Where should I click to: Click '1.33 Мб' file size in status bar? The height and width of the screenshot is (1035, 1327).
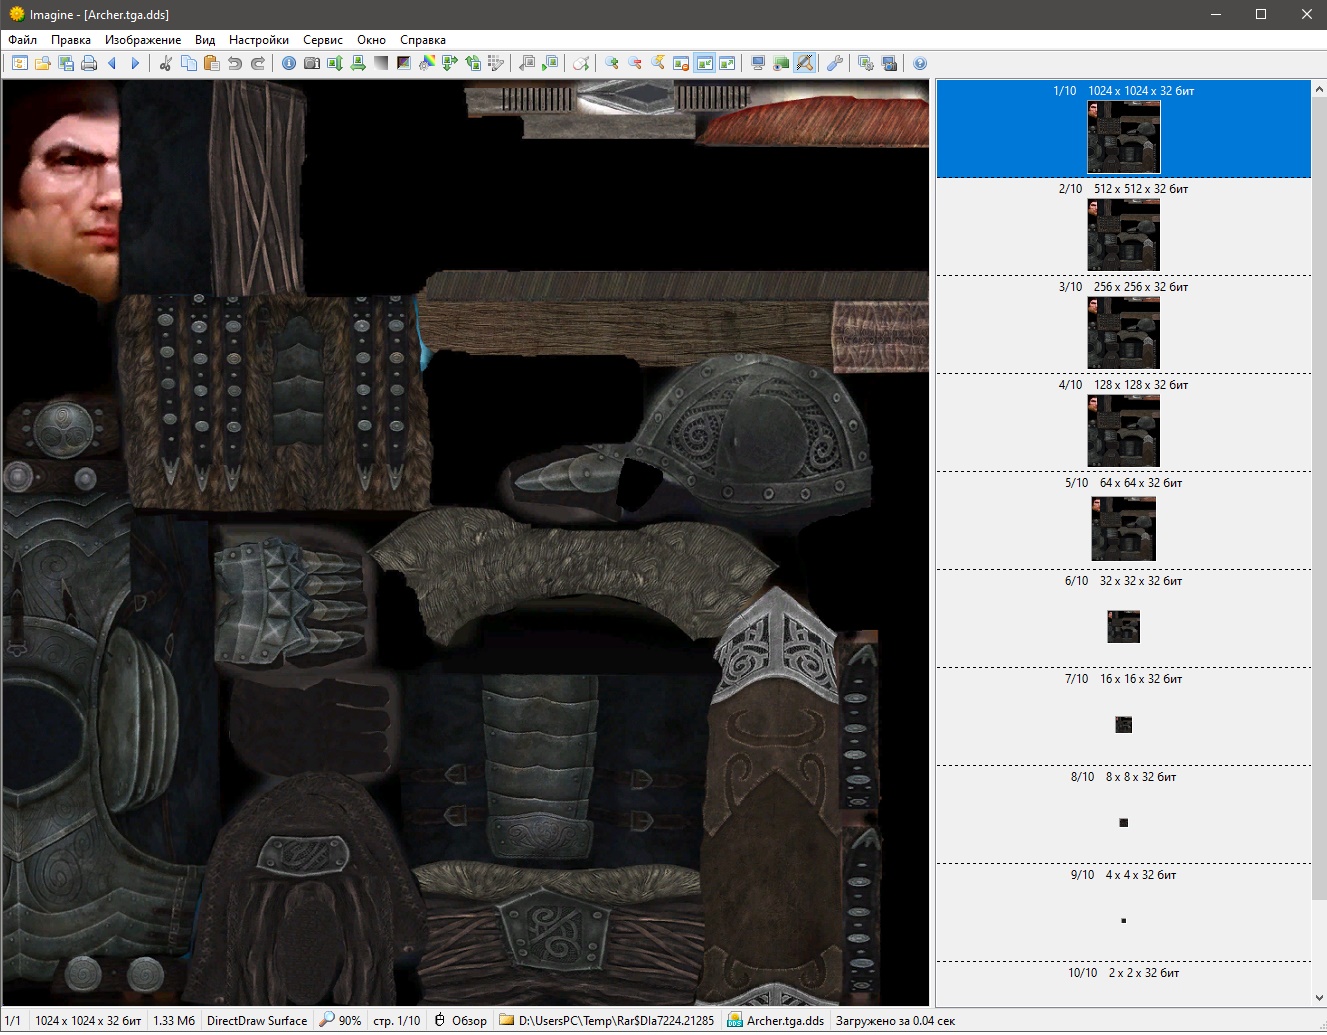pos(174,1021)
